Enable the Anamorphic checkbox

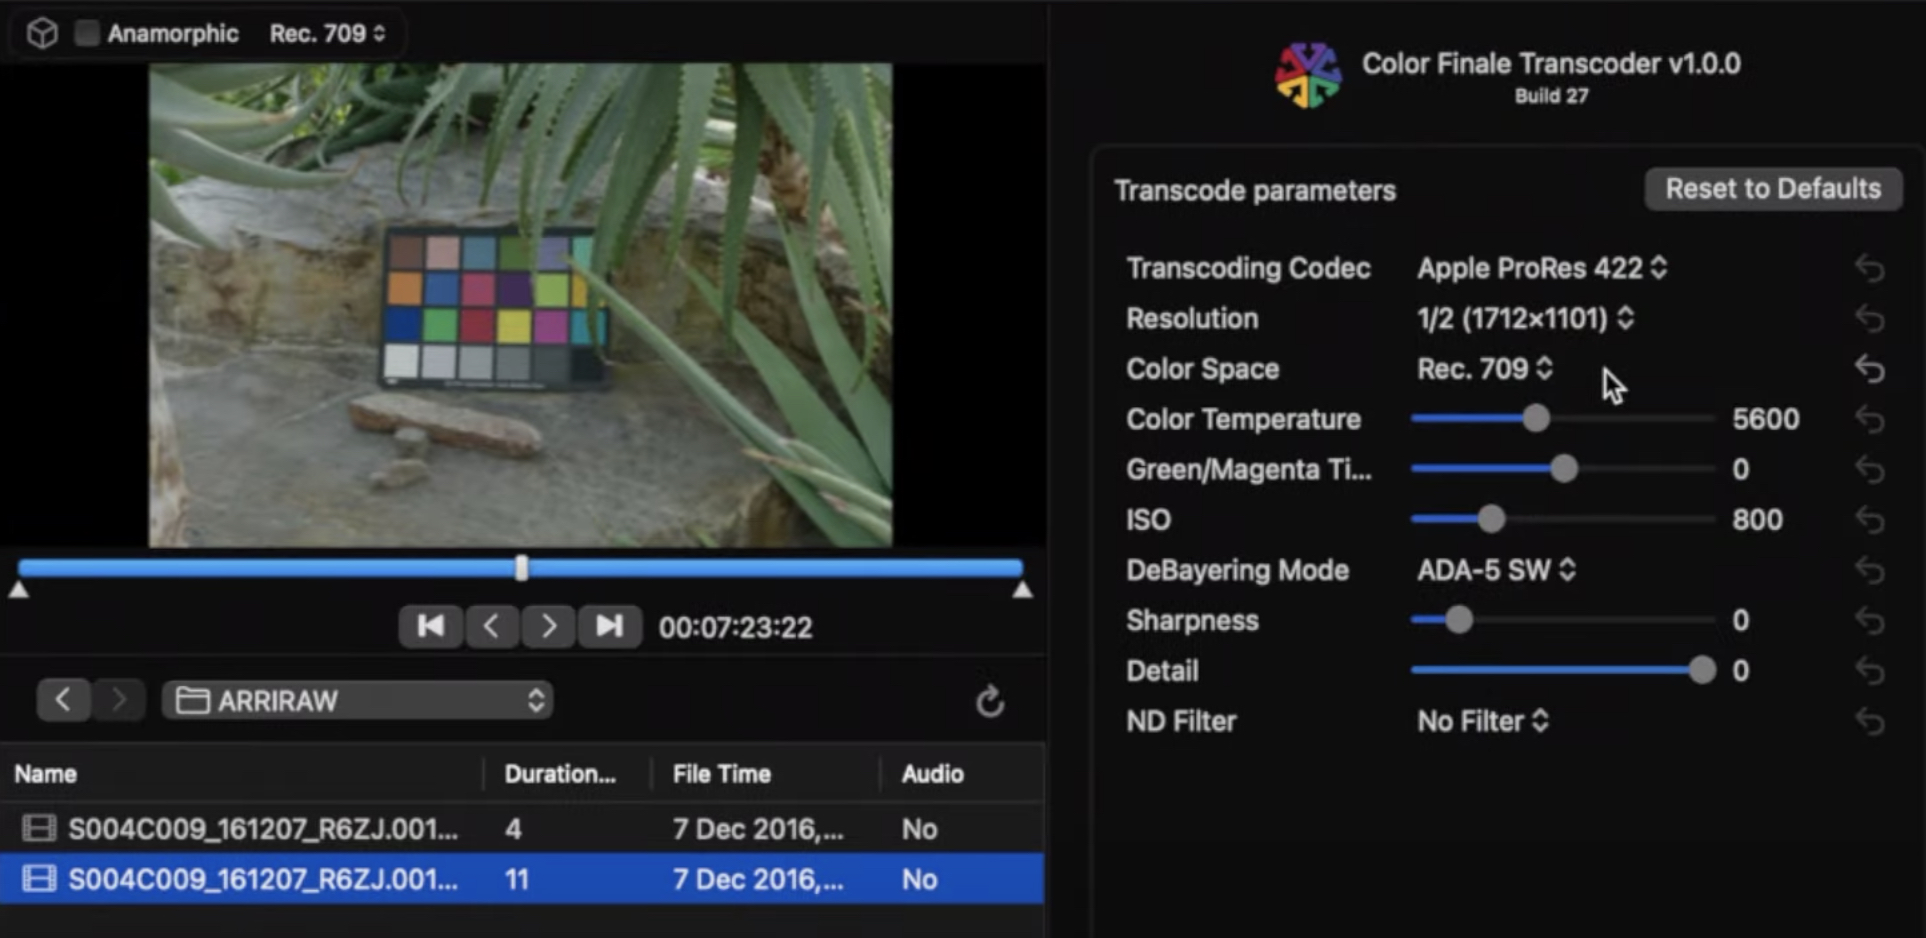coord(86,32)
